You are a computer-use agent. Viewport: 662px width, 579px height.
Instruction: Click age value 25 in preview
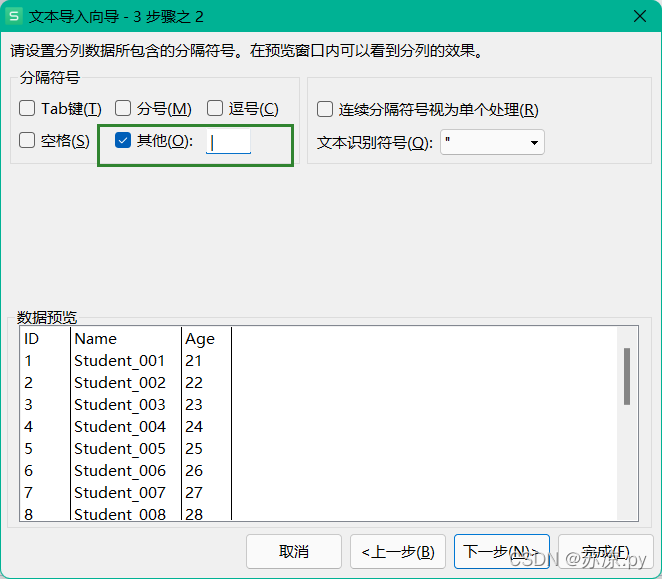tap(194, 449)
